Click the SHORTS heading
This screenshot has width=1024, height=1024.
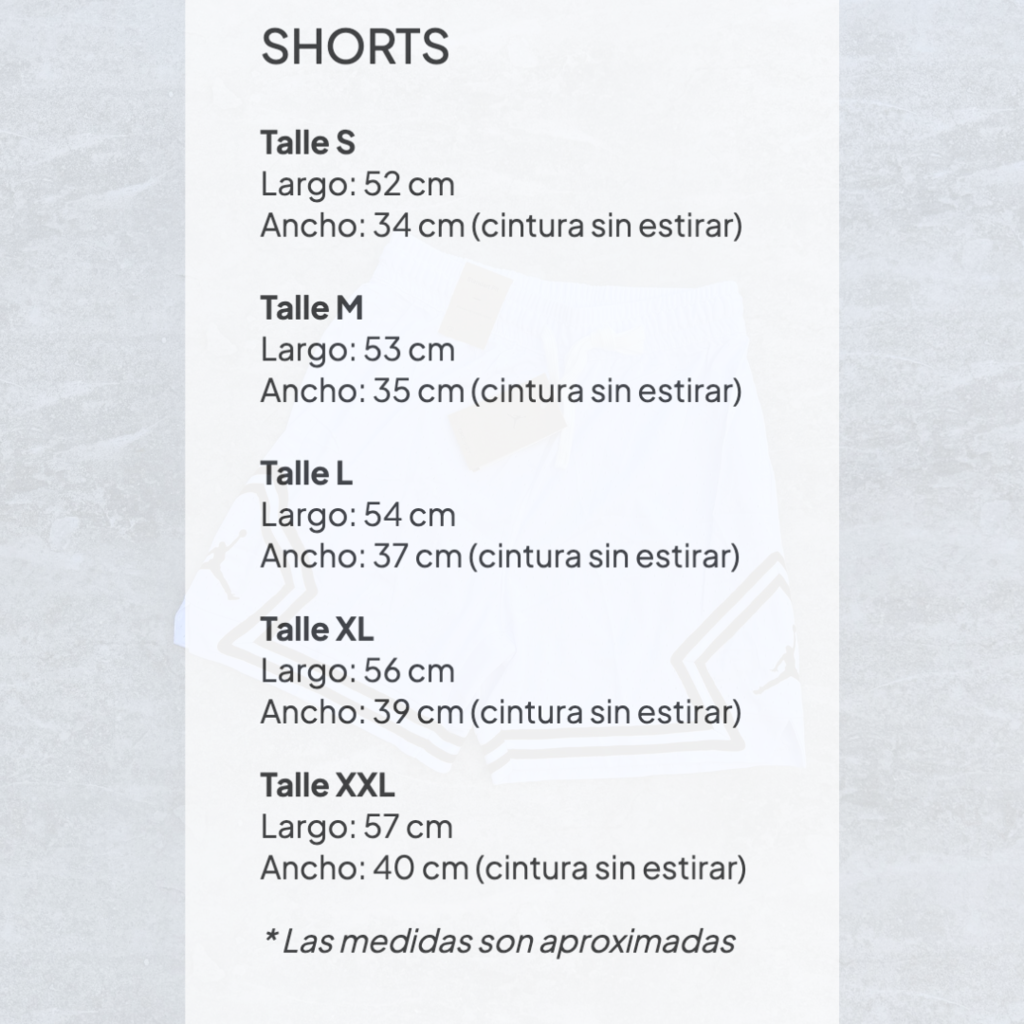[x=355, y=47]
